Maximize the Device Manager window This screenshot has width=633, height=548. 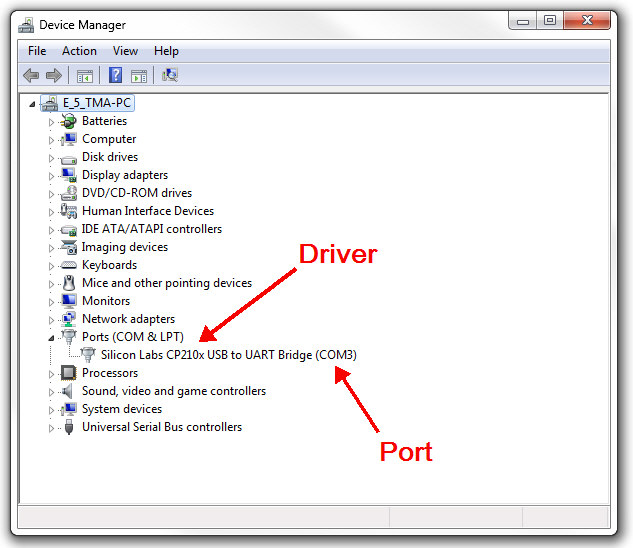(550, 21)
